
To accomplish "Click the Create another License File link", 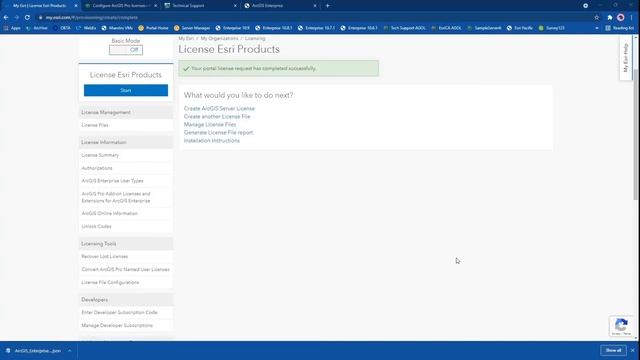I will coord(217,116).
